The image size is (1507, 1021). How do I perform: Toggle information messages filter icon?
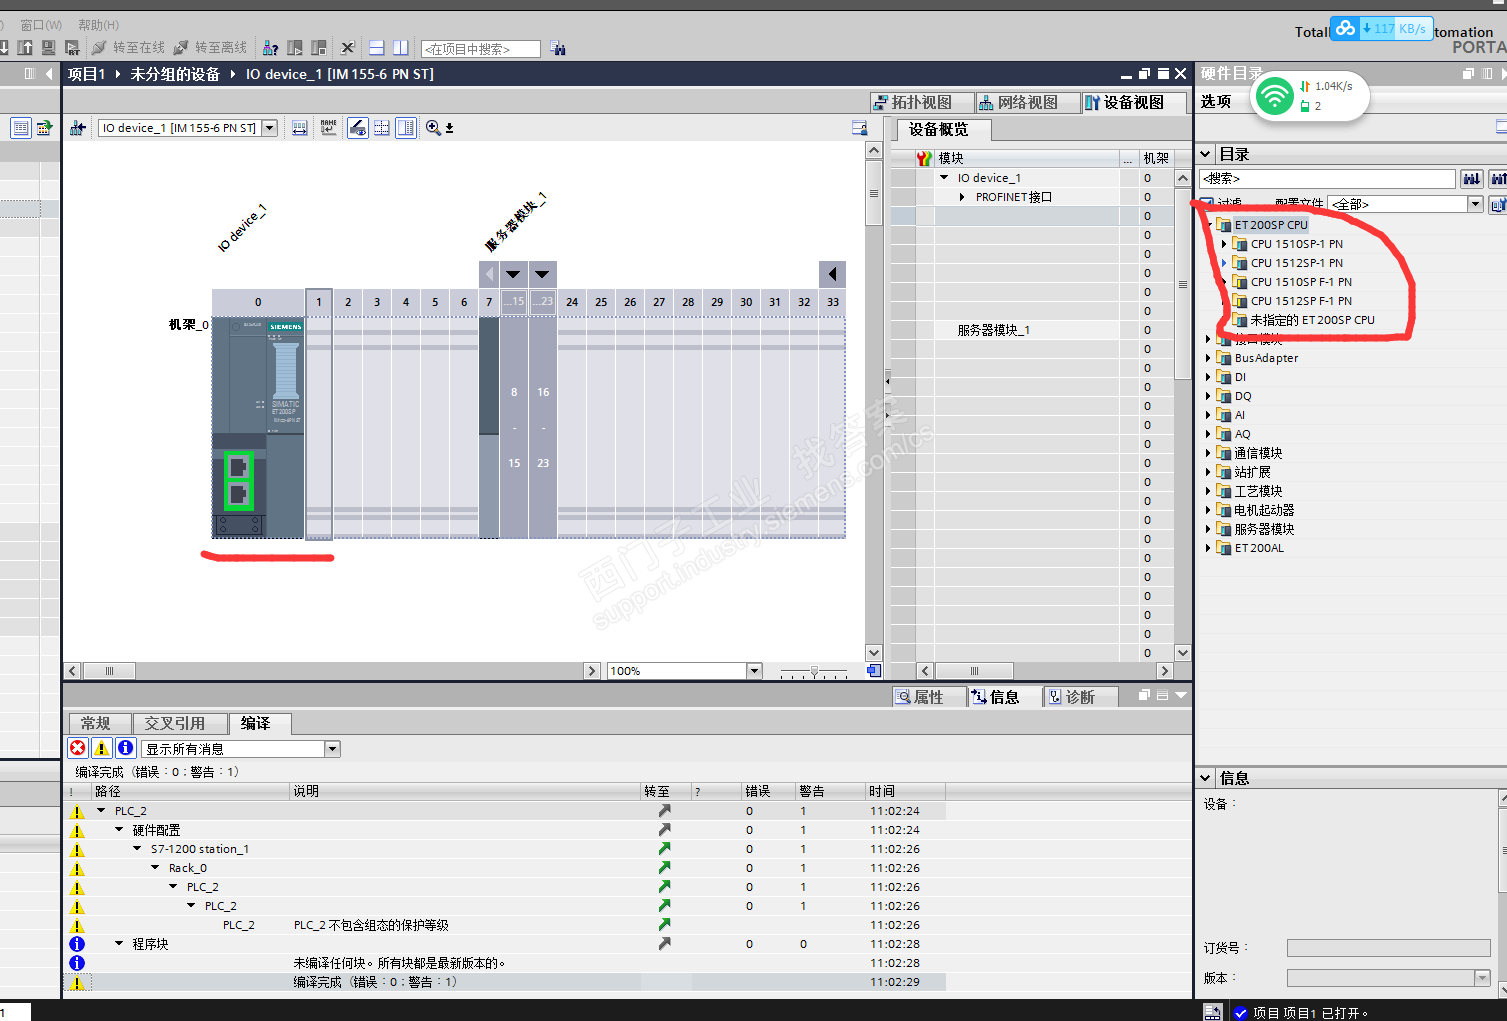125,748
